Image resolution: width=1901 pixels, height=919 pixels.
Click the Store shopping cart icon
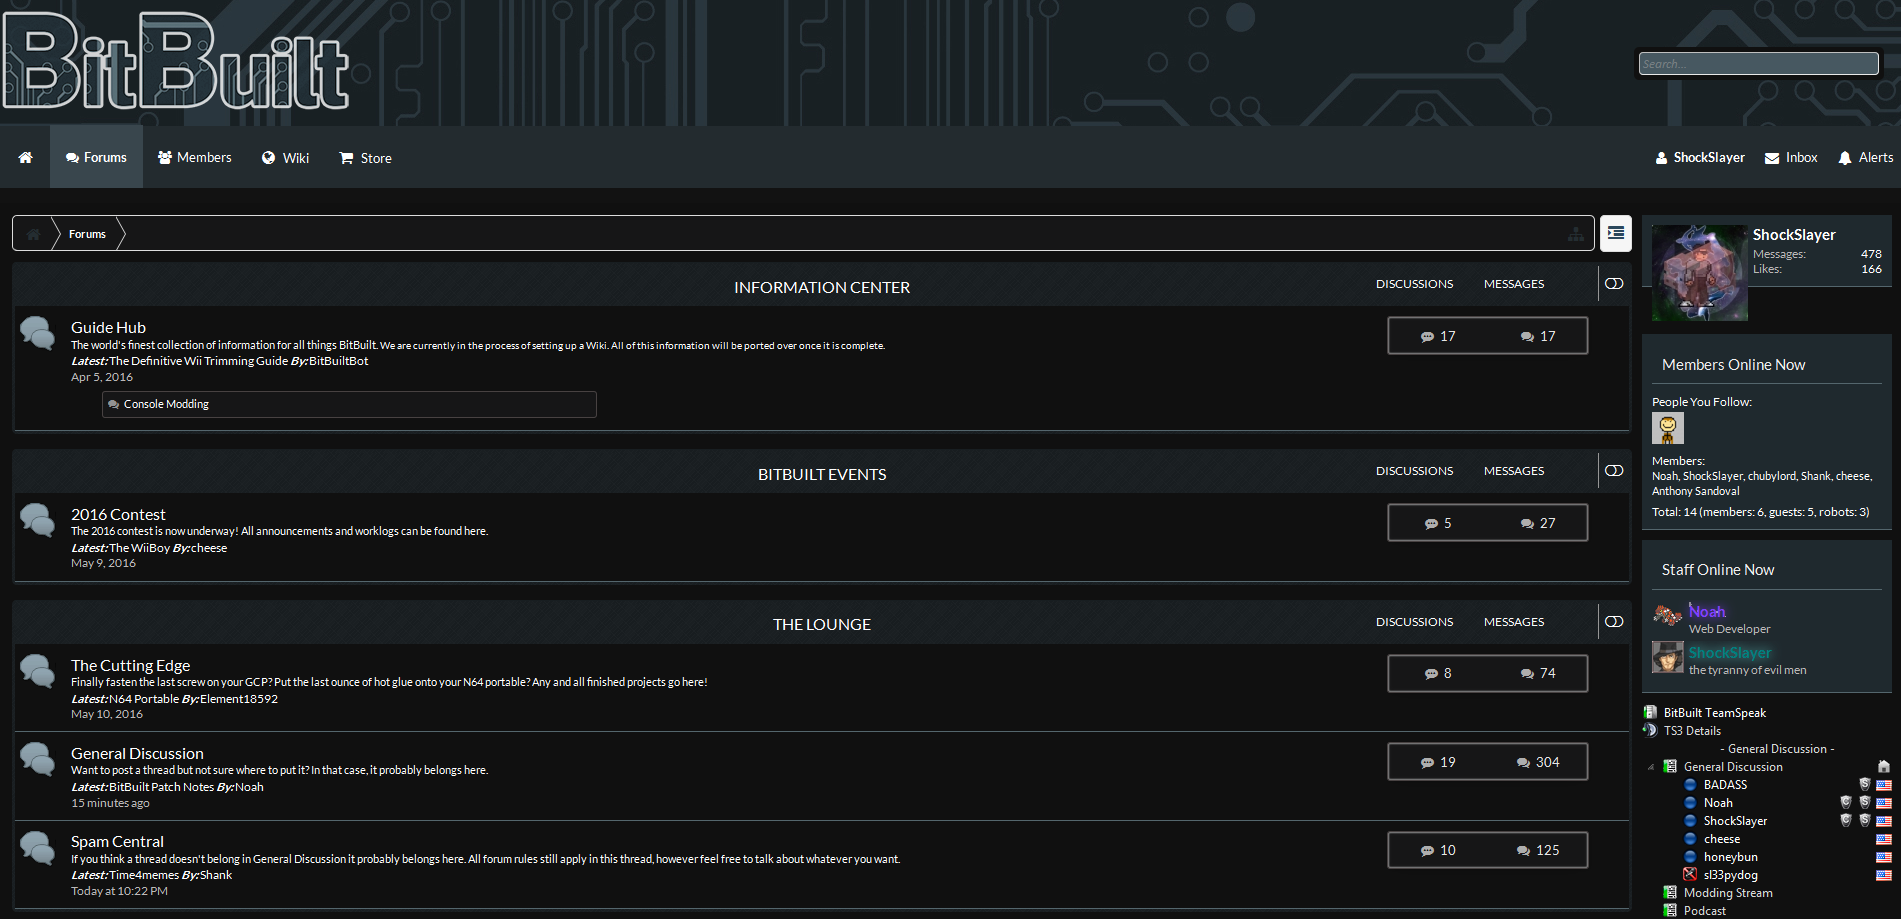coord(346,158)
